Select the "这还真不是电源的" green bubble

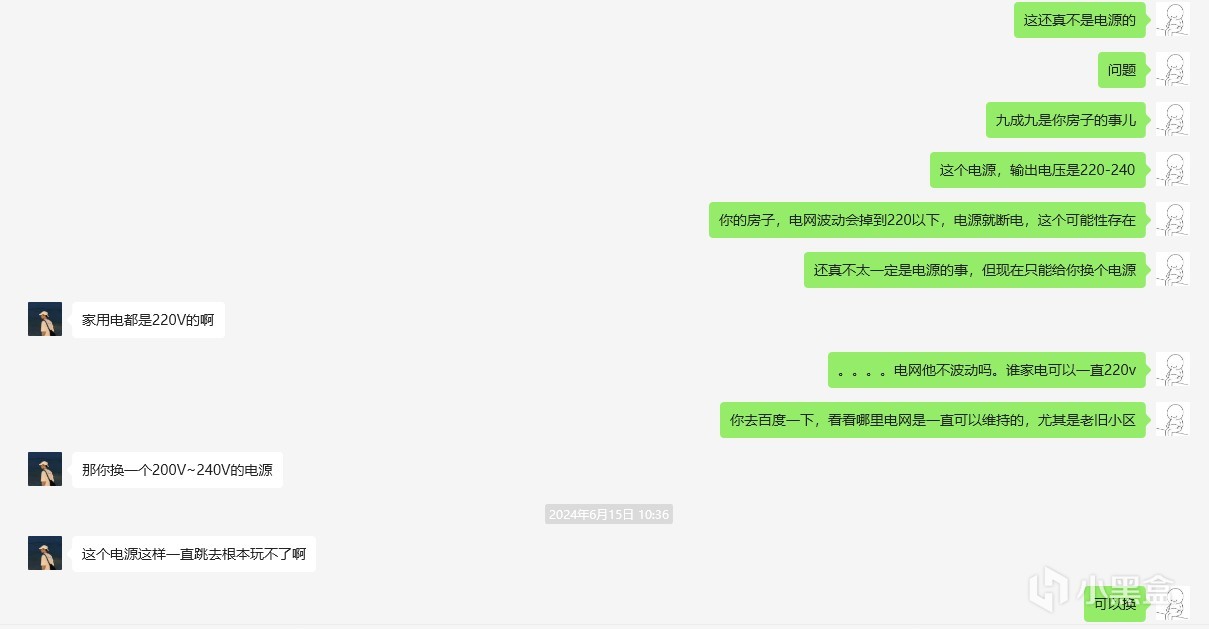tap(1080, 20)
